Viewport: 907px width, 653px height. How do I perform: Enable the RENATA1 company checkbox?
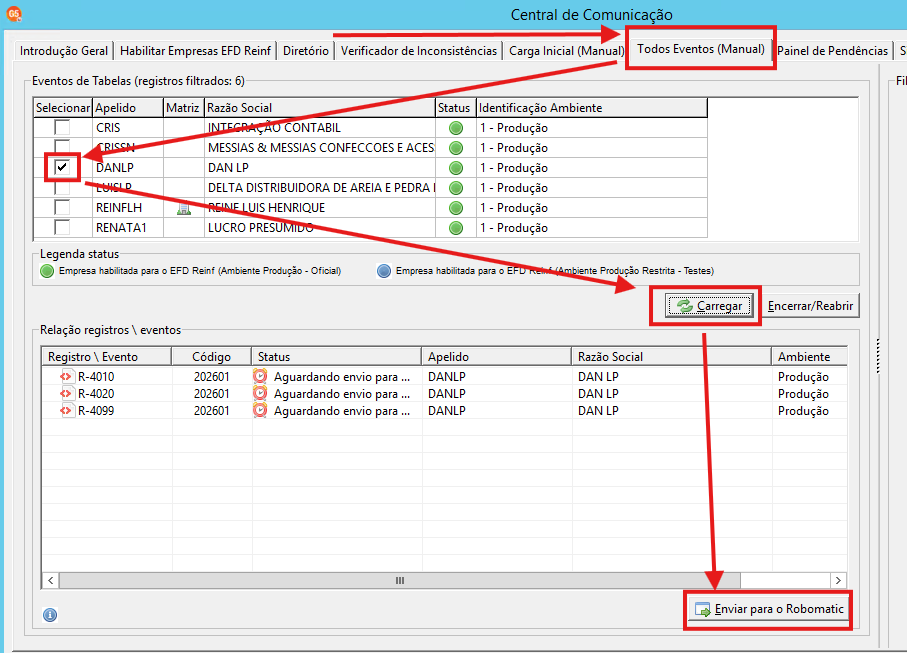[62, 227]
